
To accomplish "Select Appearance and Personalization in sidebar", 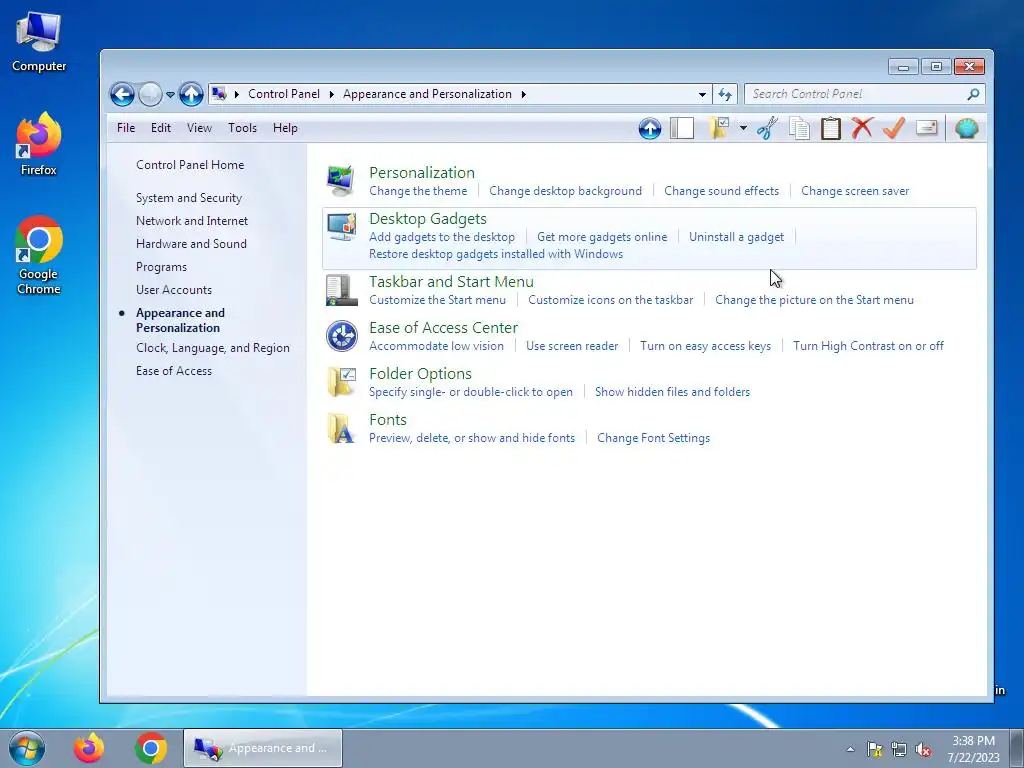I will pos(180,320).
